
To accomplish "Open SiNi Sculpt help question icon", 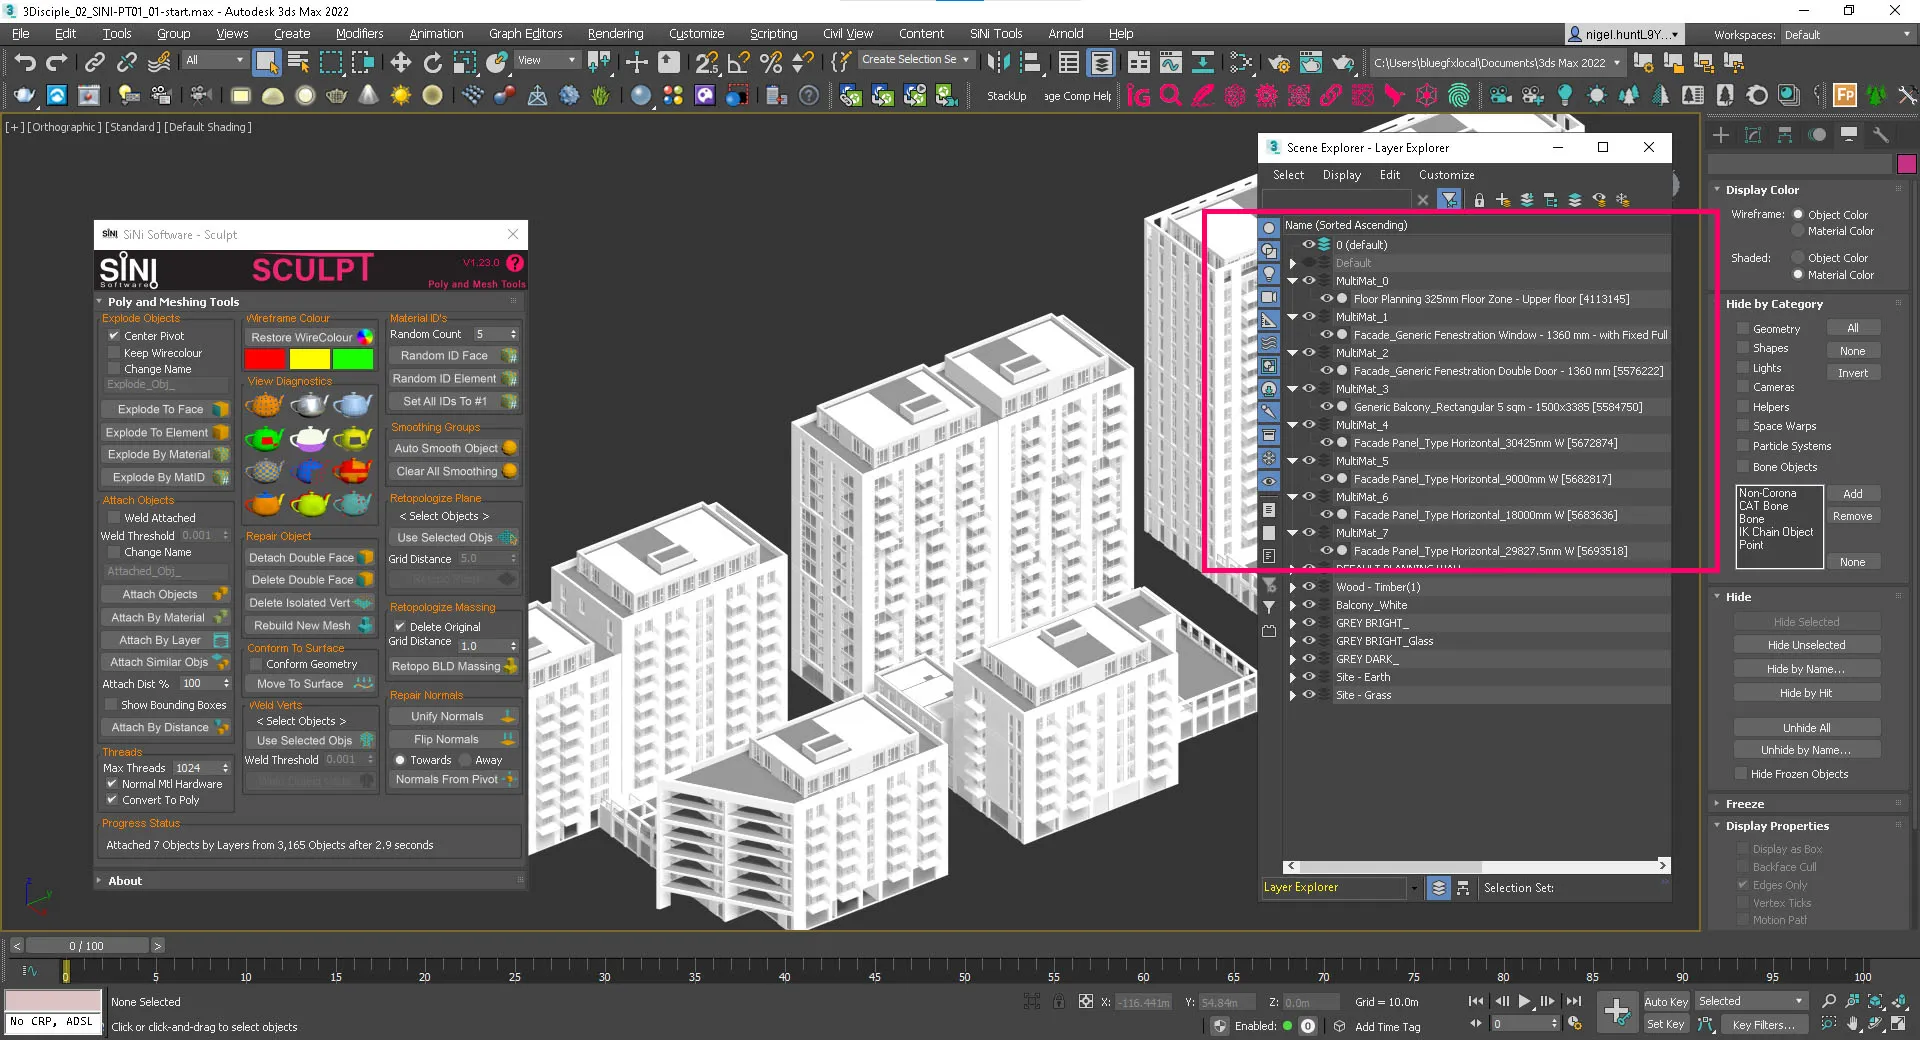I will click(x=515, y=263).
